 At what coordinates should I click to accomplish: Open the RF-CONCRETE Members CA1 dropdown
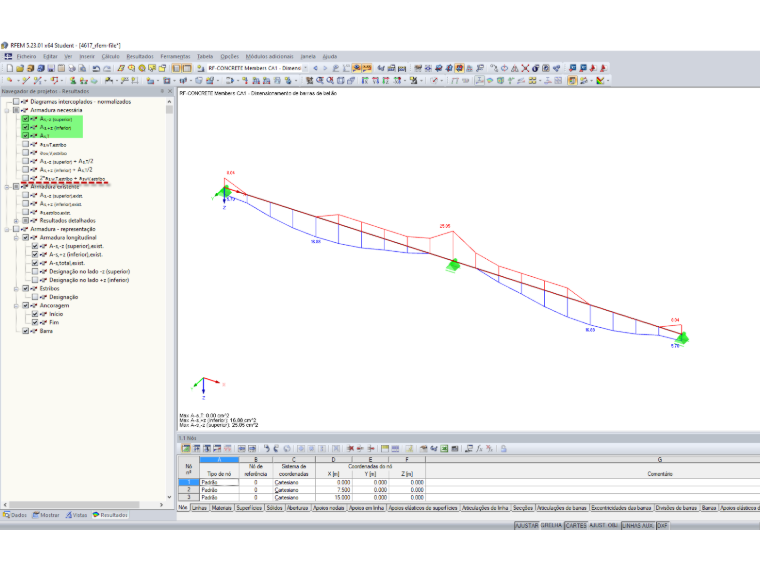(305, 68)
